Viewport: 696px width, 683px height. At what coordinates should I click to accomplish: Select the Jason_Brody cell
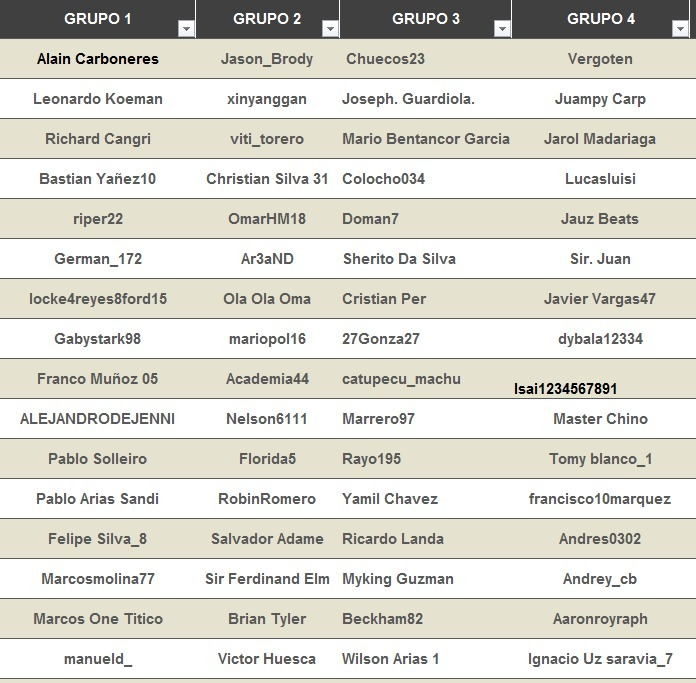pyautogui.click(x=267, y=59)
